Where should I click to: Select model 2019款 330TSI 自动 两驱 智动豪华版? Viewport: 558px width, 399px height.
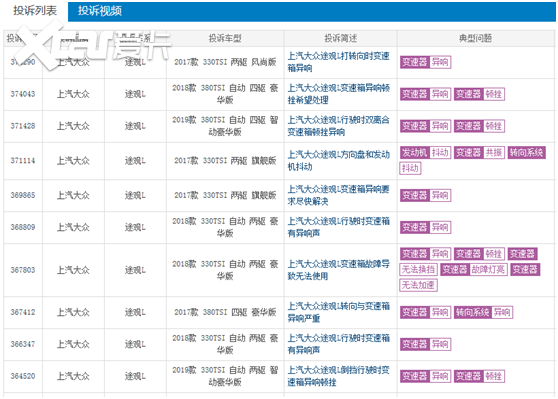tap(225, 376)
